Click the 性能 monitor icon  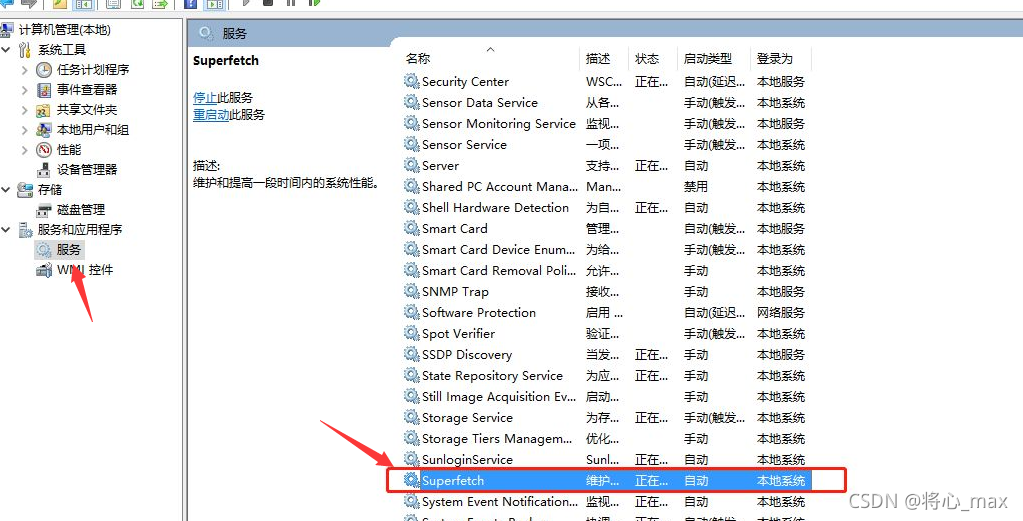(44, 150)
